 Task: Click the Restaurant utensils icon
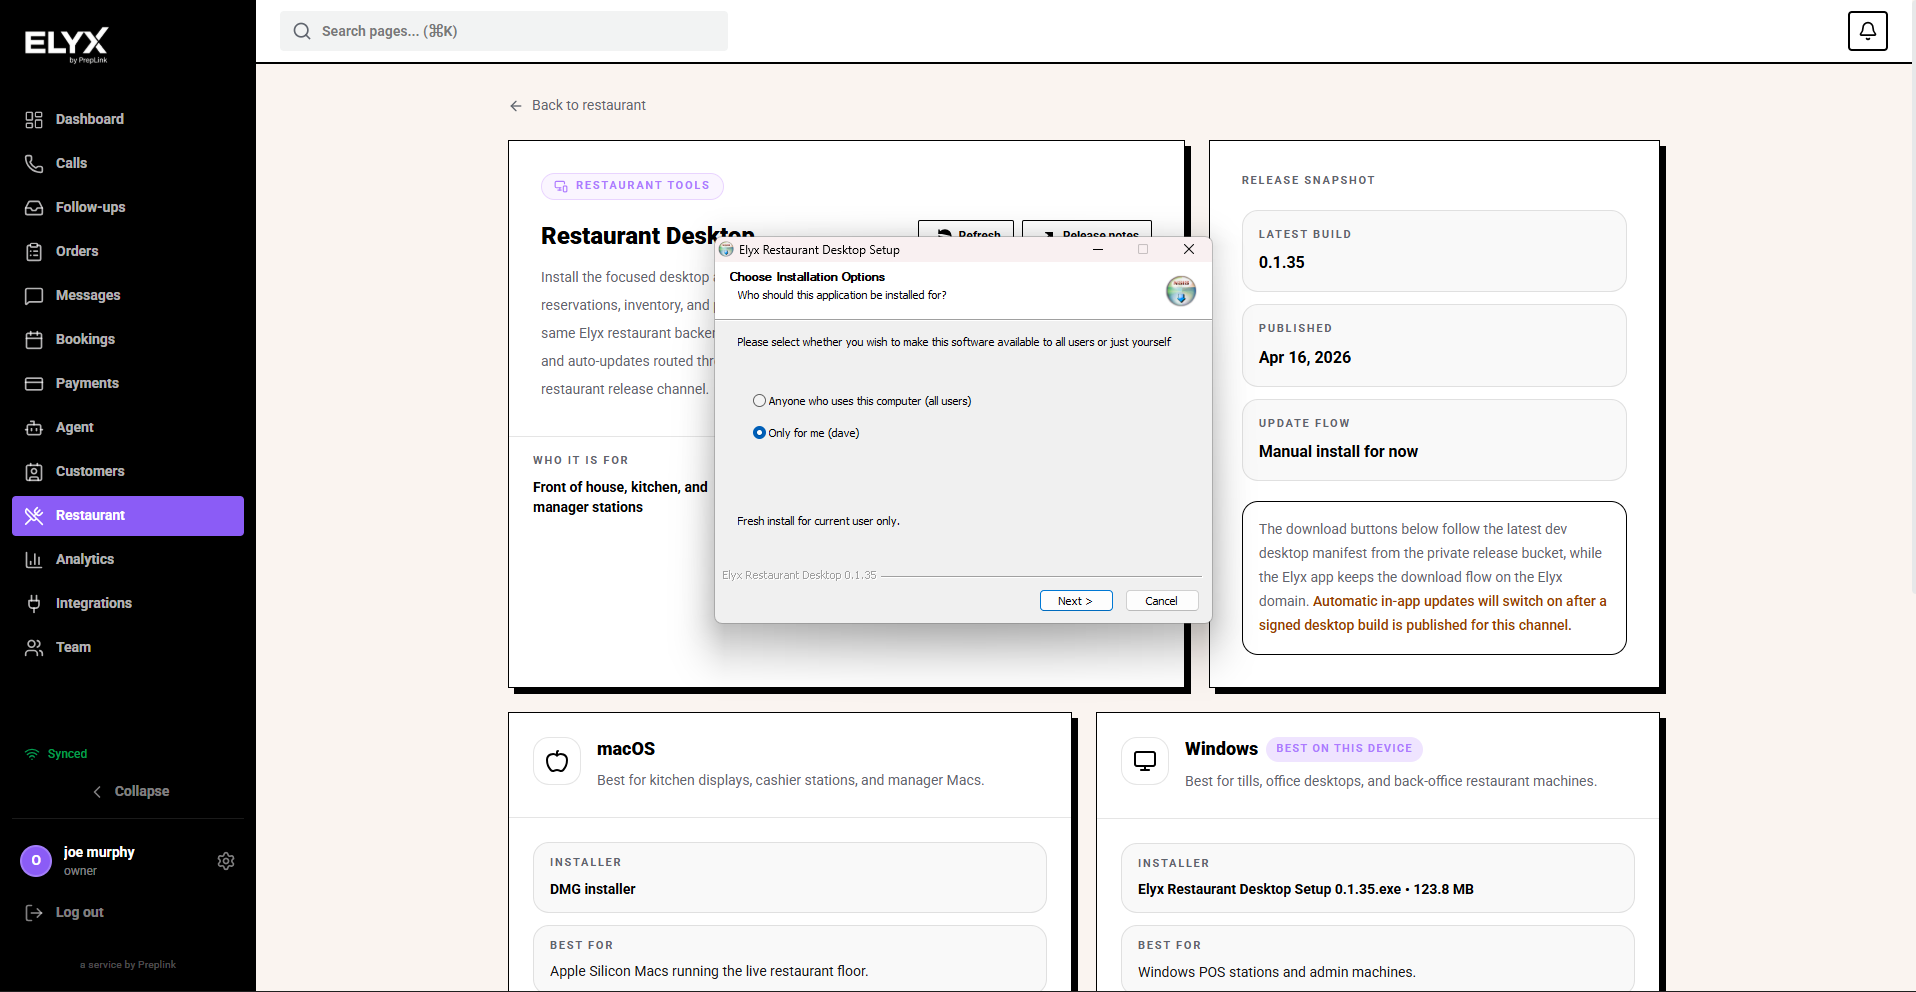tap(34, 516)
